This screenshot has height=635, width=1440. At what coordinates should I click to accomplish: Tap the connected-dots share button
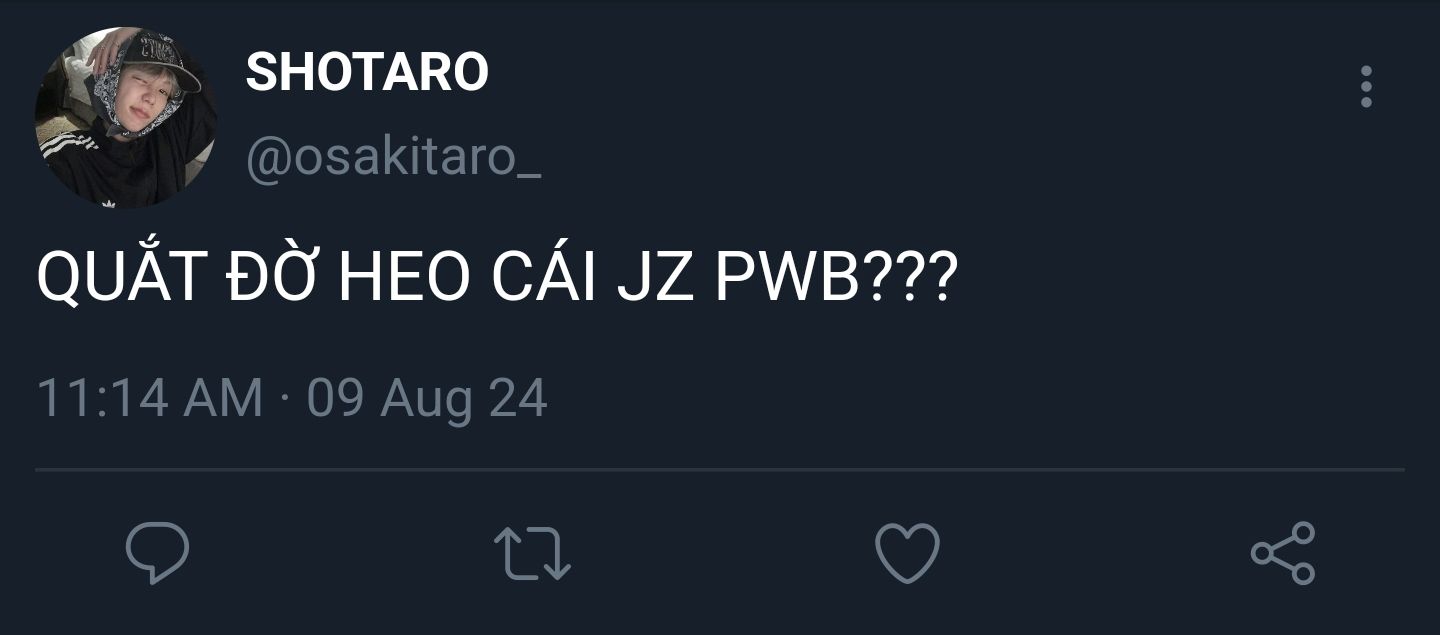[1283, 552]
